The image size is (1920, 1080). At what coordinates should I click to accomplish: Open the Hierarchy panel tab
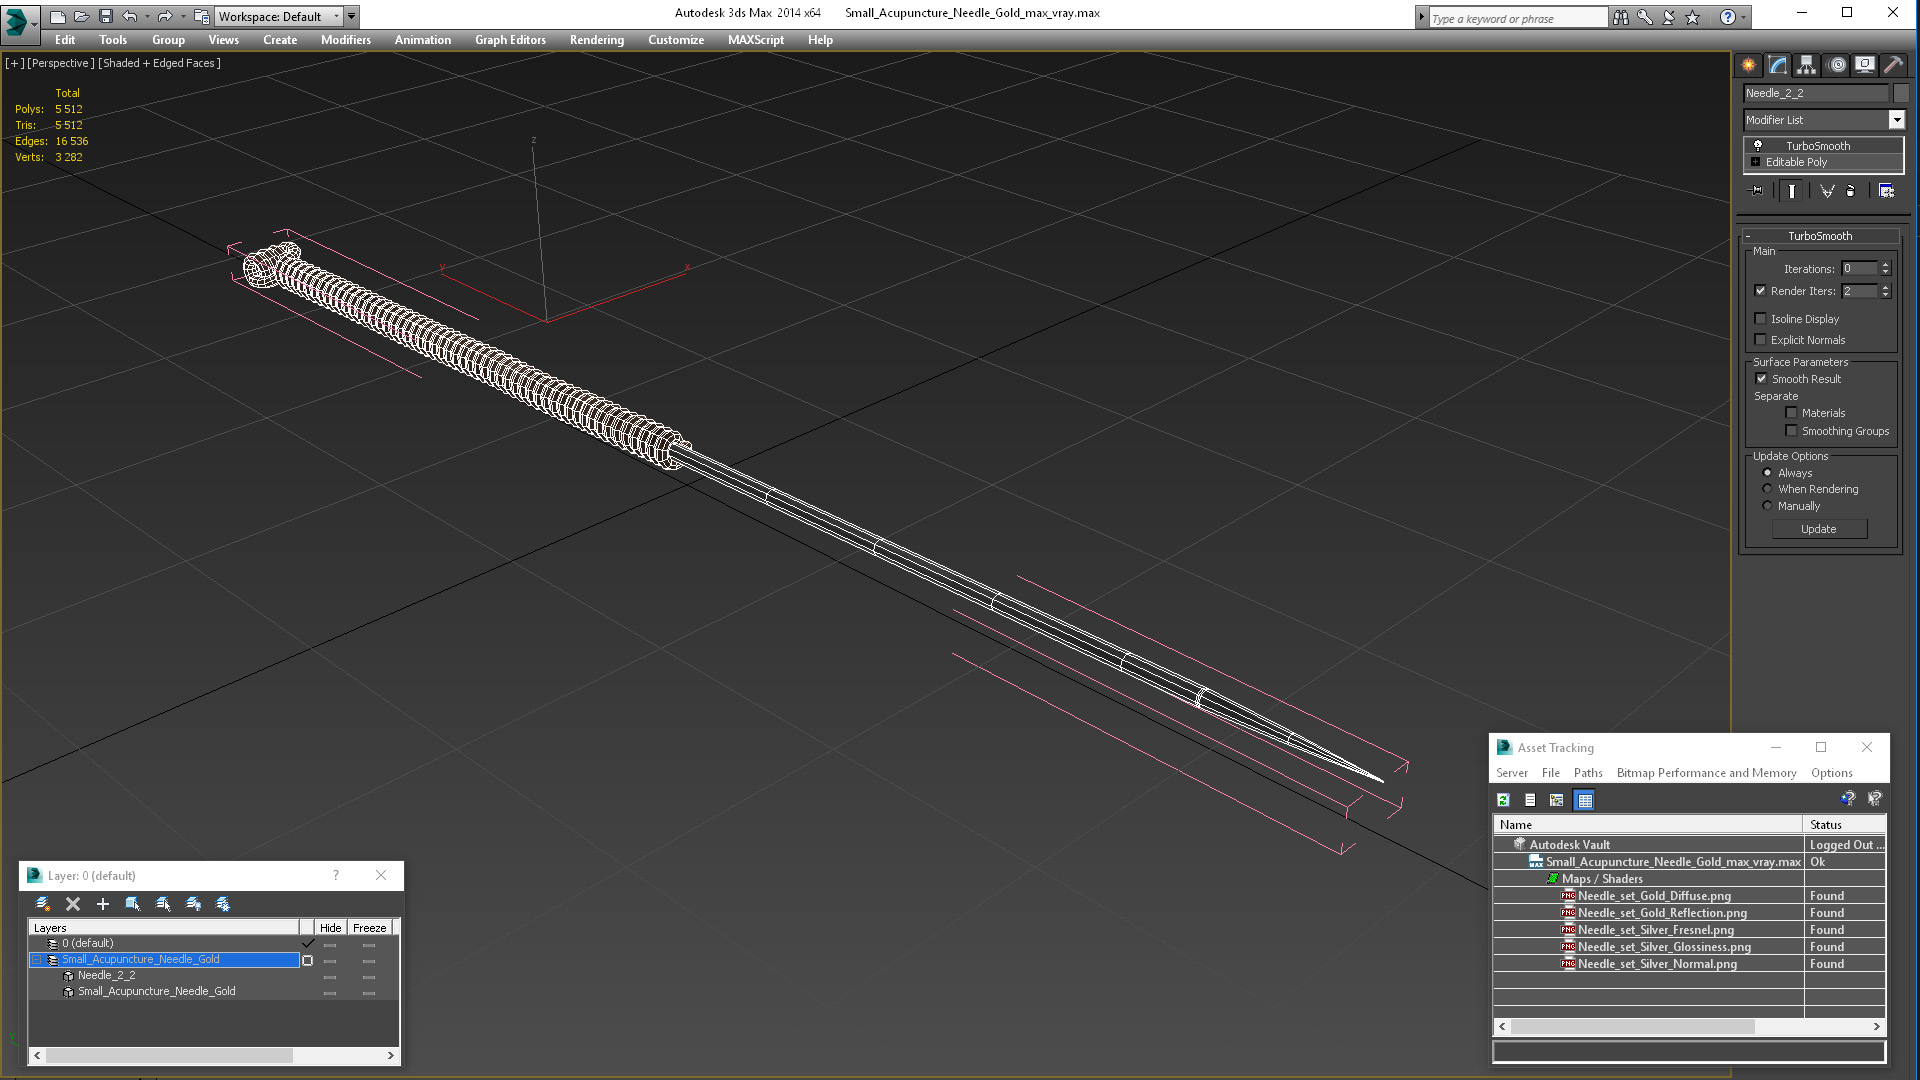pos(1806,65)
